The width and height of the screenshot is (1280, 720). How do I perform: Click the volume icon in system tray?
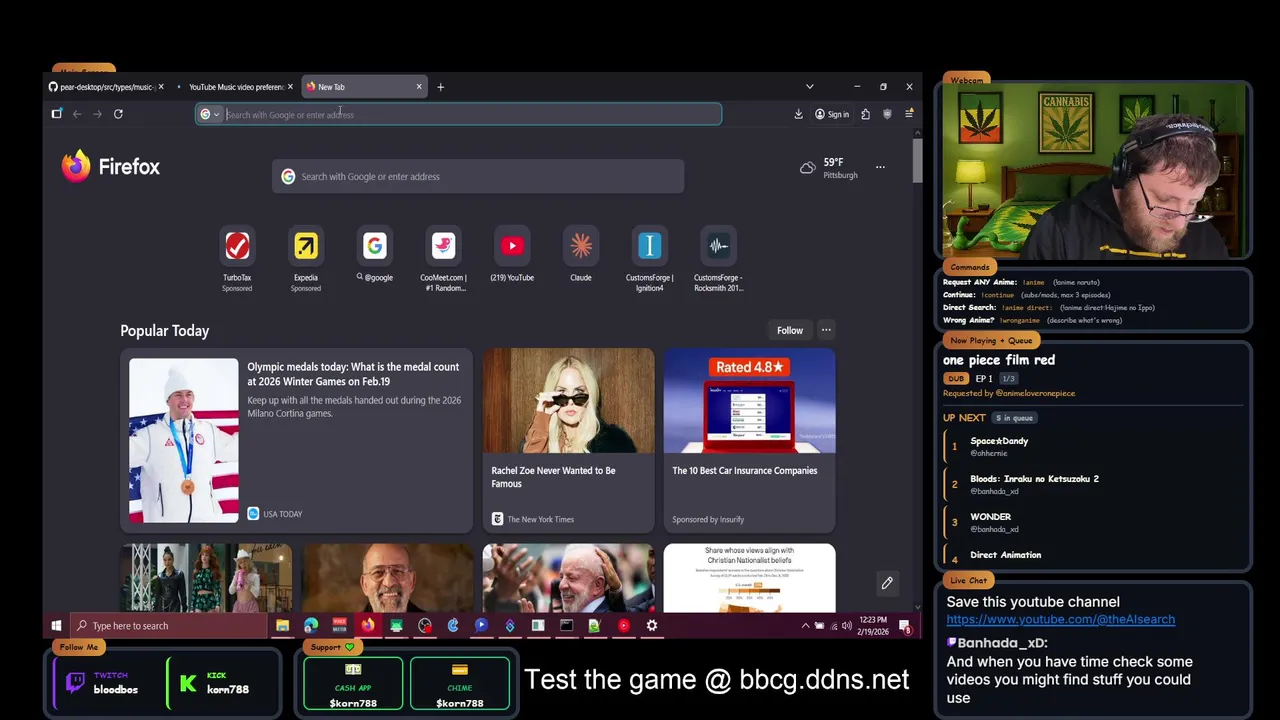coord(848,626)
